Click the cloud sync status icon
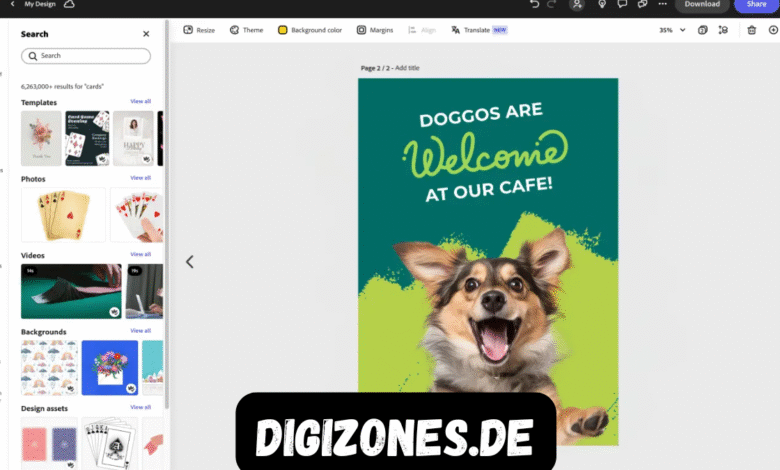 (69, 5)
